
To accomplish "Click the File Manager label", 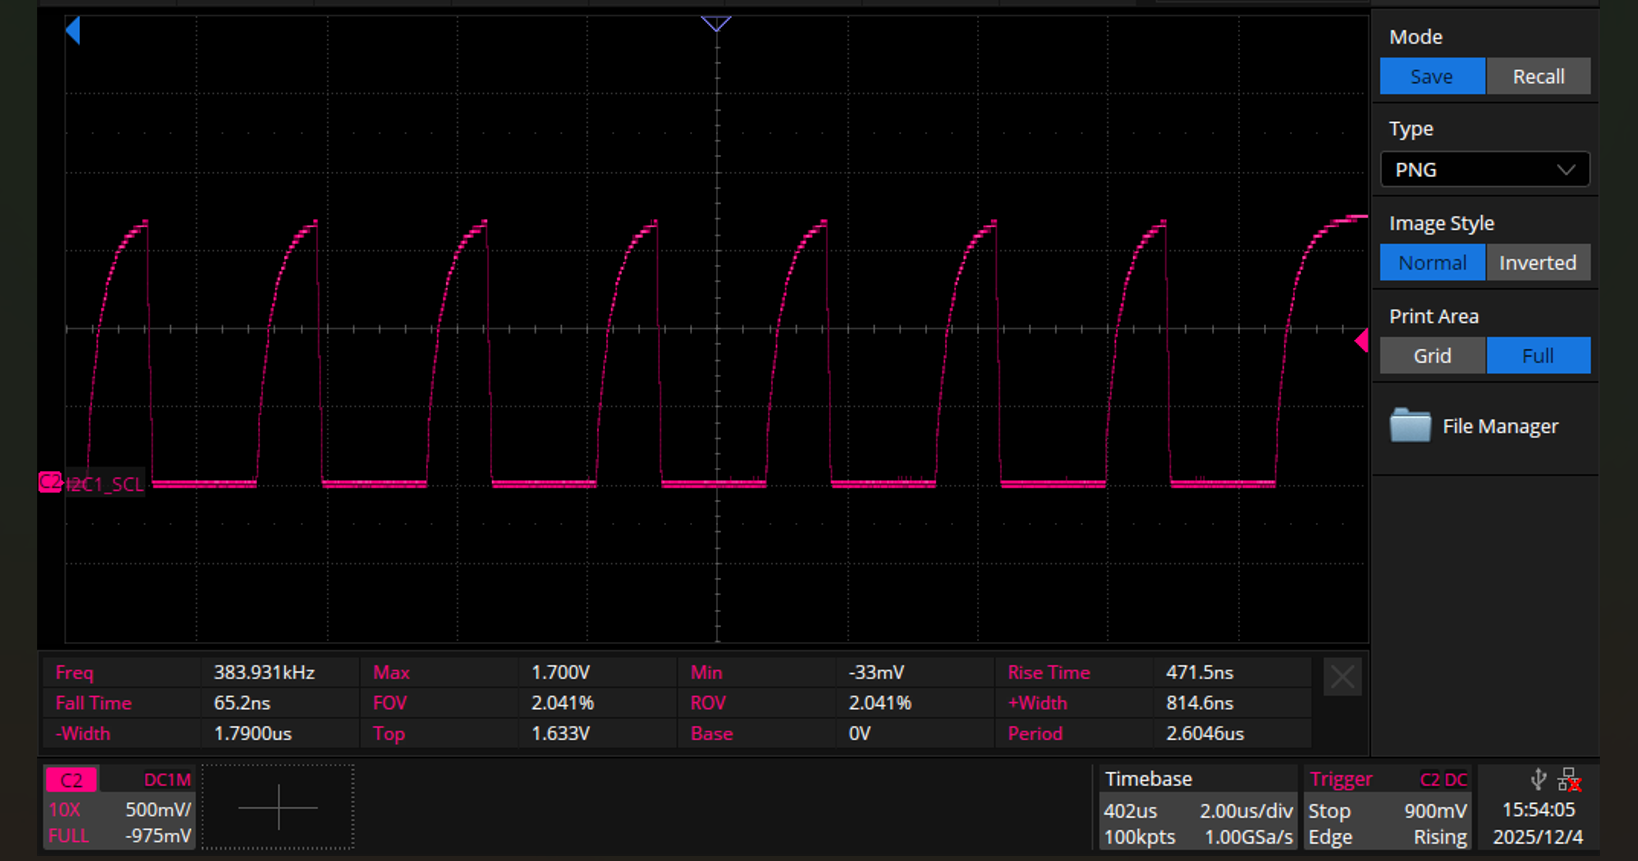I will pyautogui.click(x=1500, y=426).
